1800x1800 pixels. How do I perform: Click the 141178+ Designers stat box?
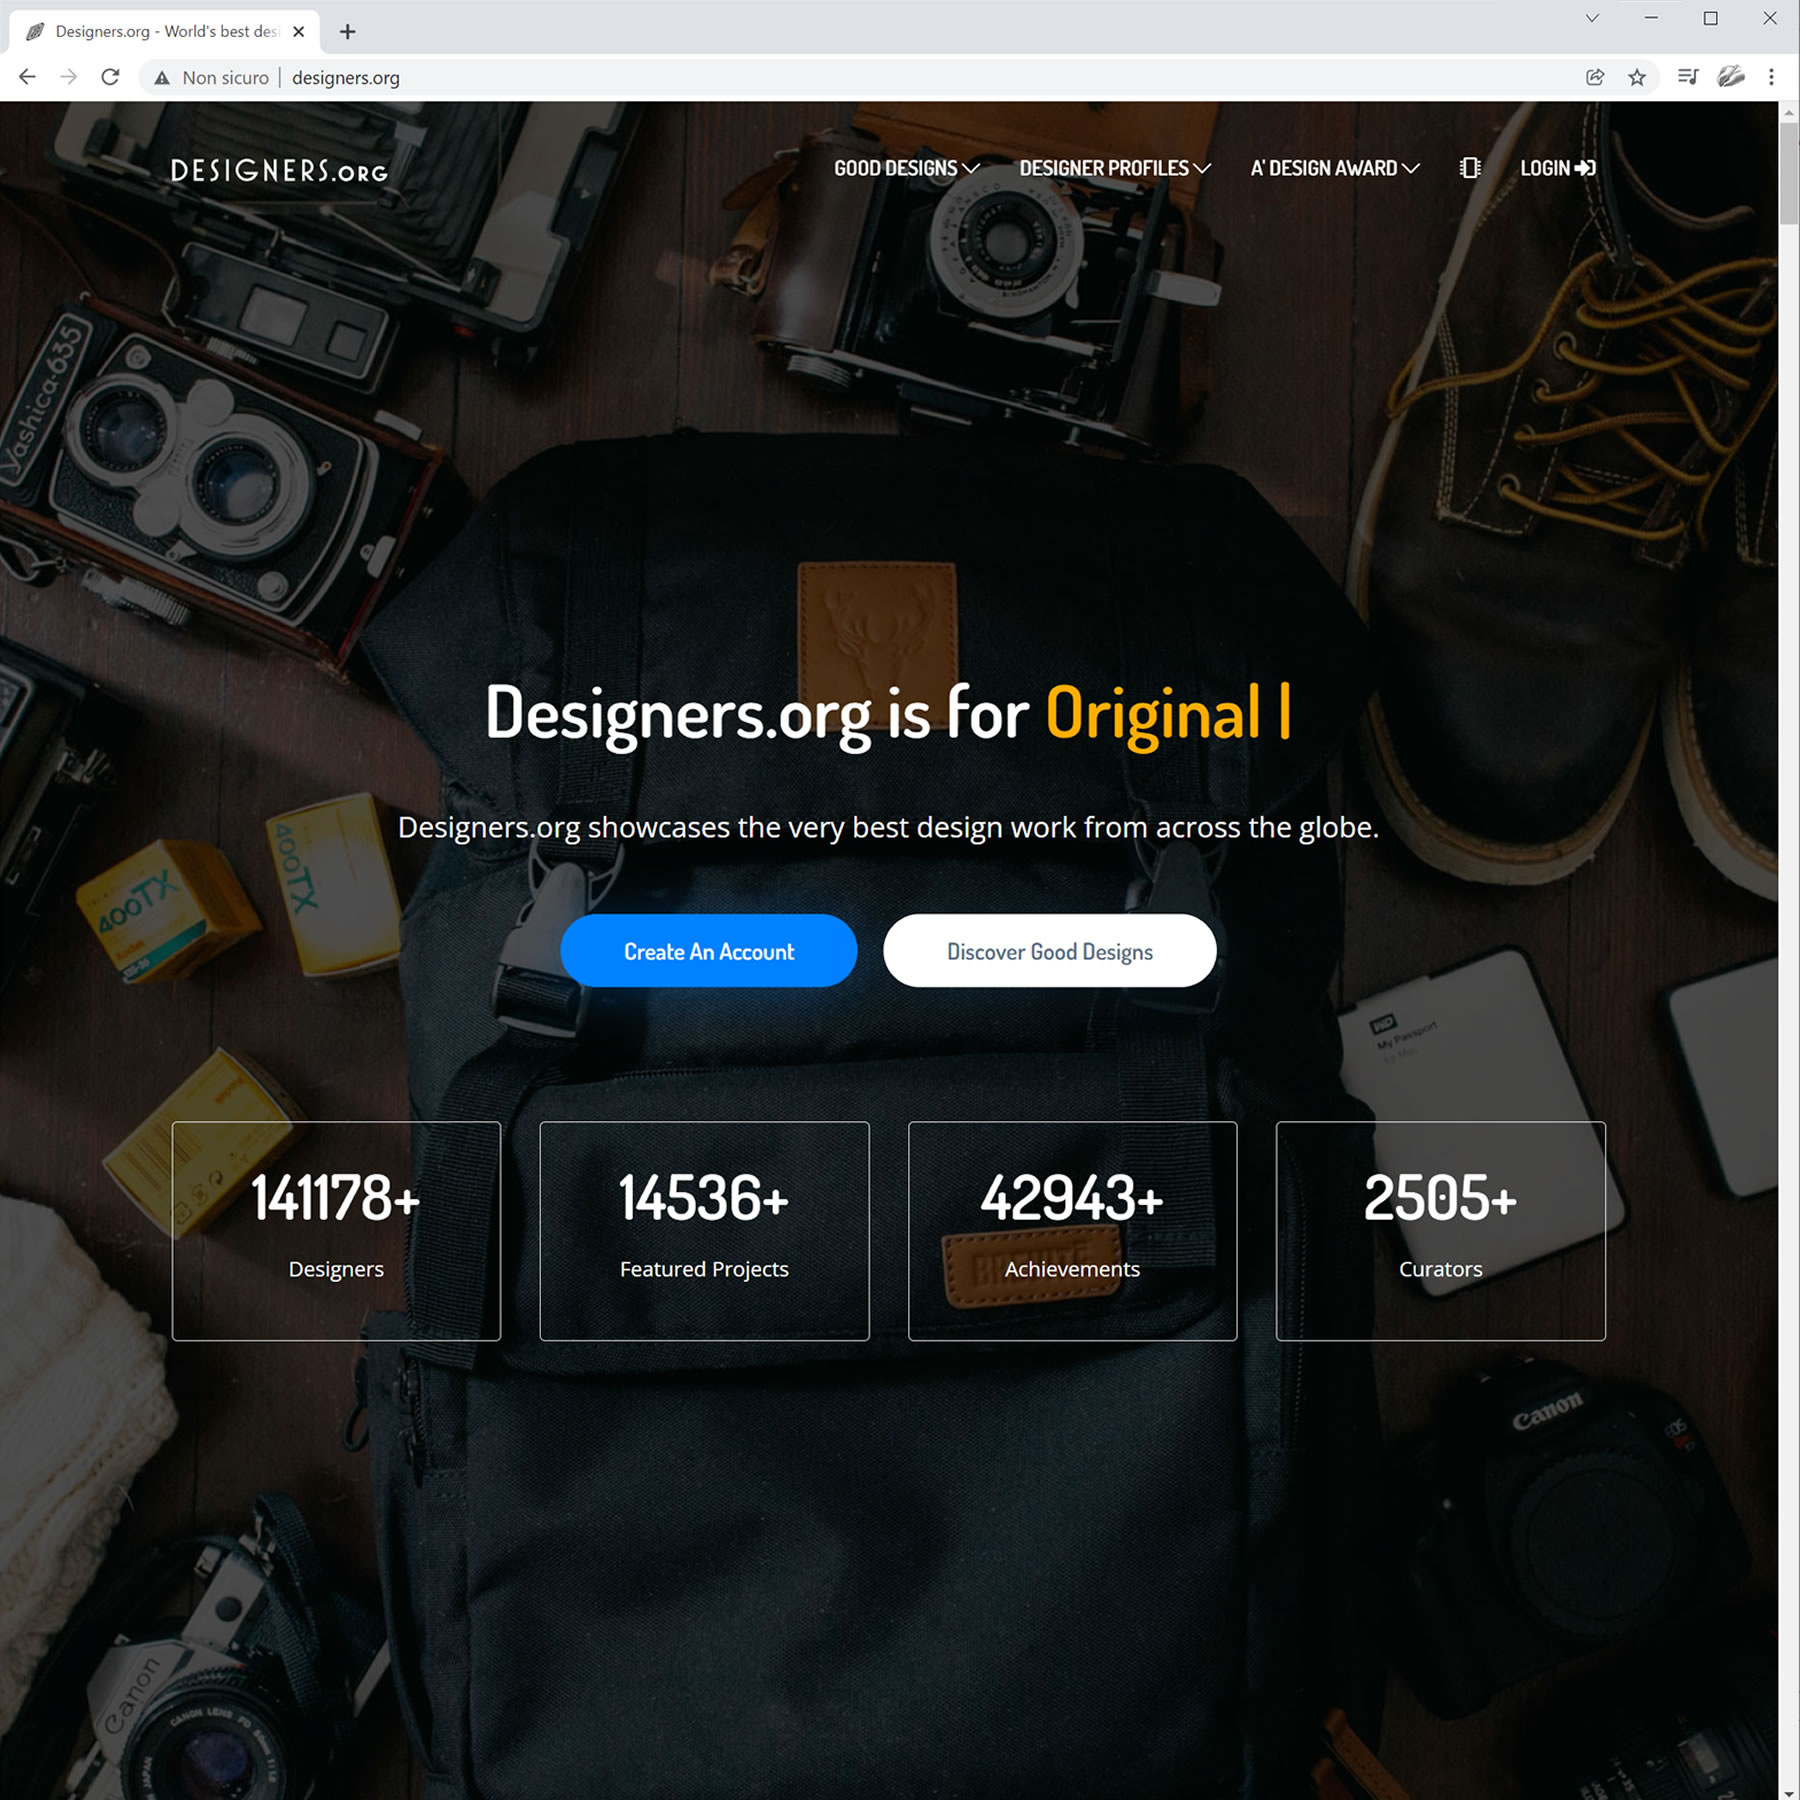pyautogui.click(x=336, y=1230)
